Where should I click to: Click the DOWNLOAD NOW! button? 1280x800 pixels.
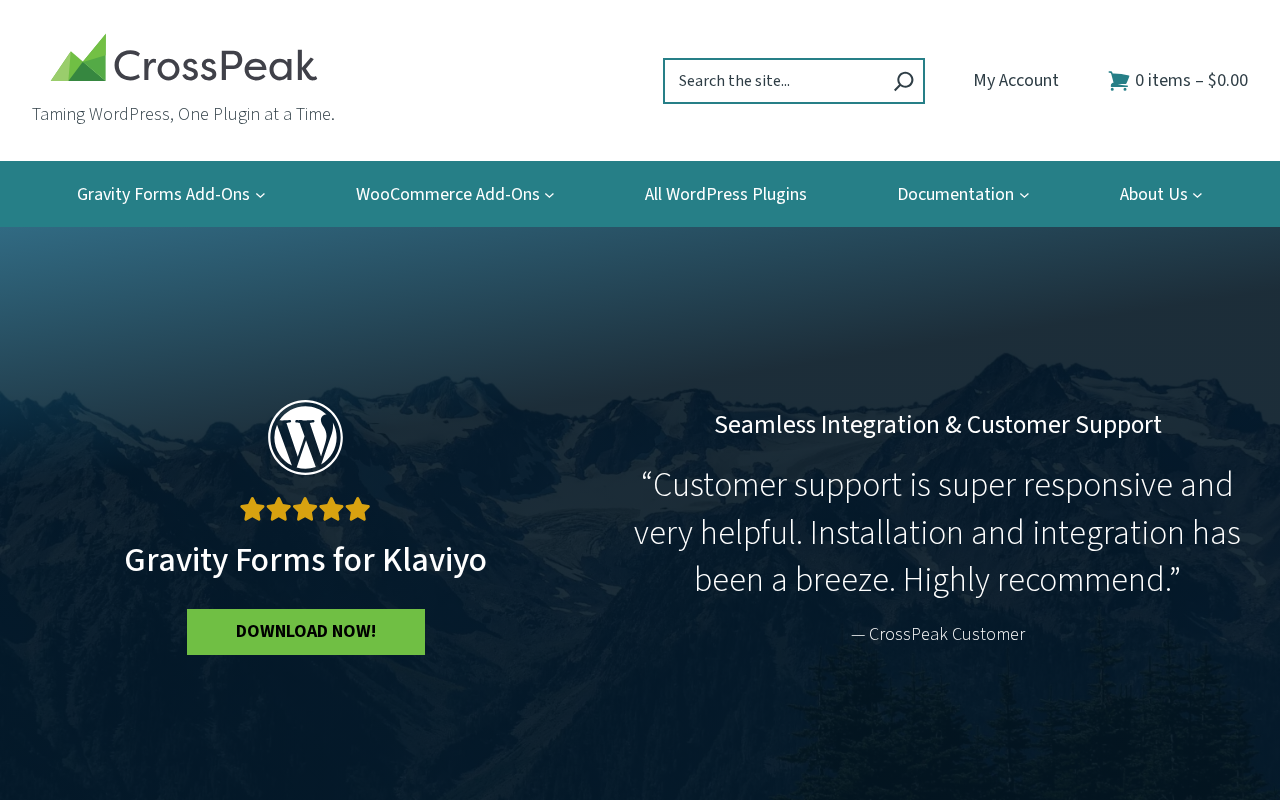click(x=306, y=632)
